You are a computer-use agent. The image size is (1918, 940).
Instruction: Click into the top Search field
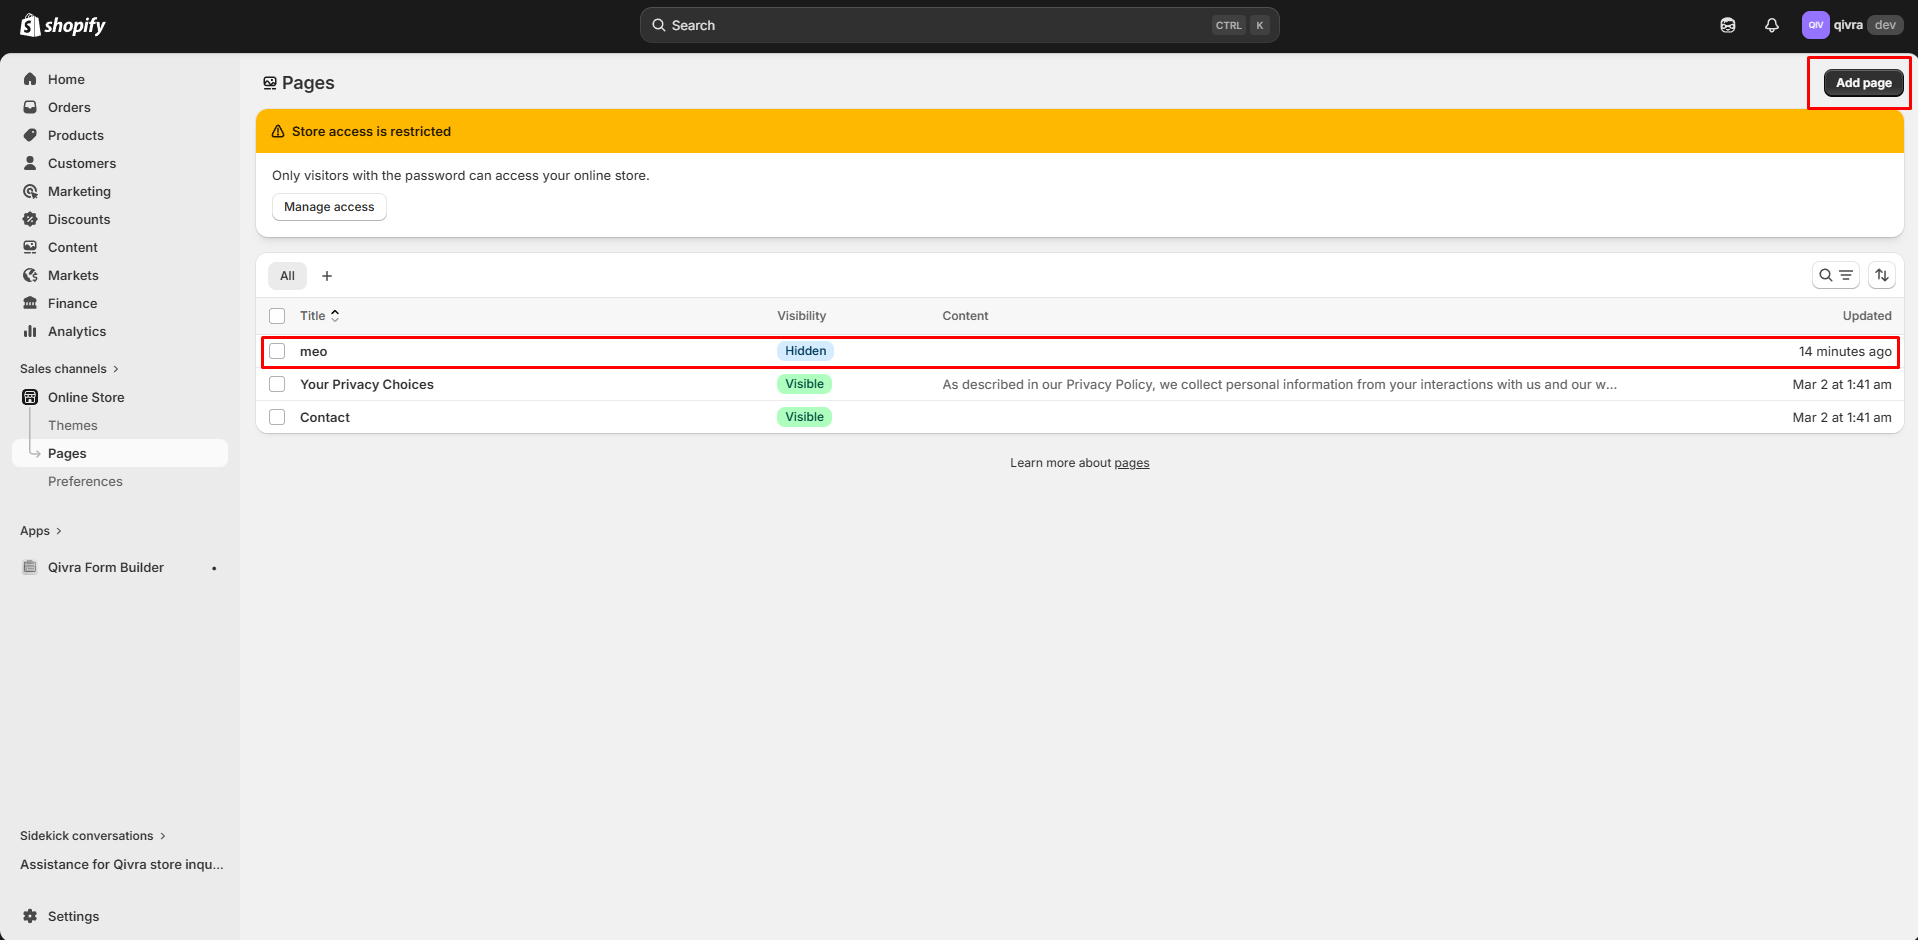tap(959, 25)
